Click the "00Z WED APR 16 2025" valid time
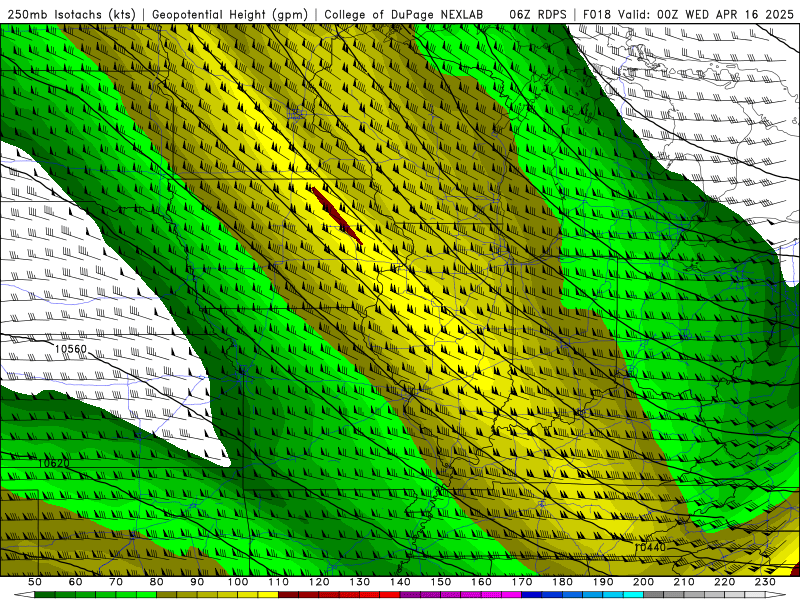Image resolution: width=800 pixels, height=600 pixels. tap(725, 14)
